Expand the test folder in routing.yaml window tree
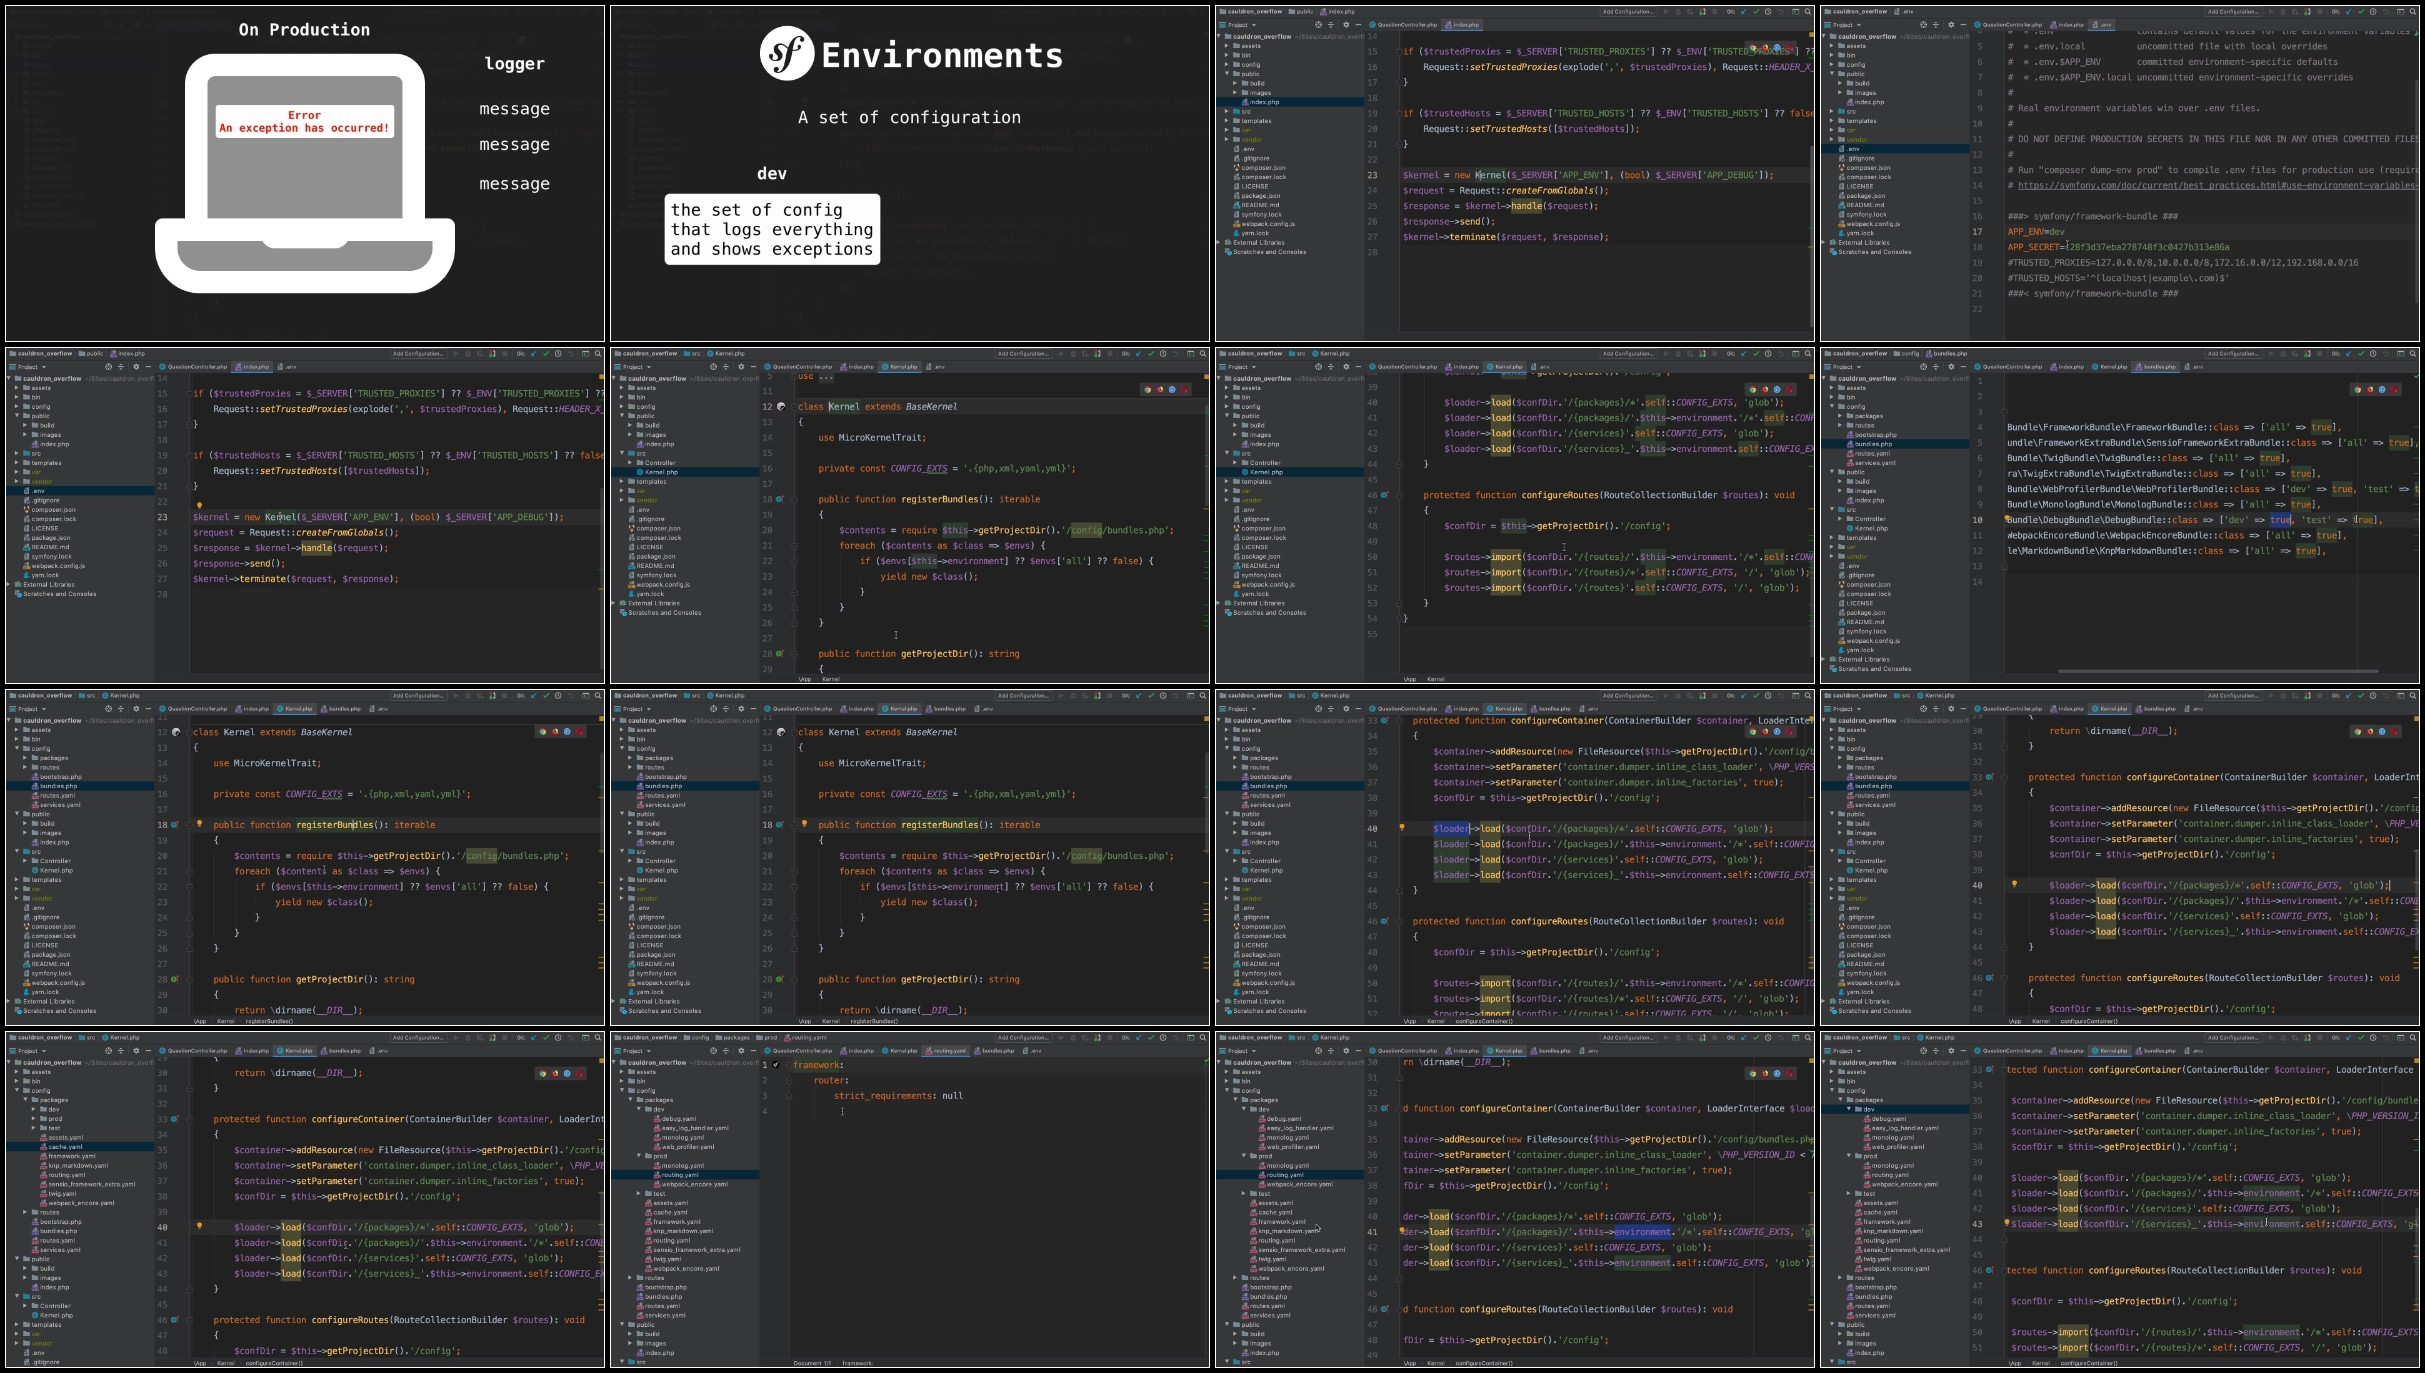 [639, 1193]
